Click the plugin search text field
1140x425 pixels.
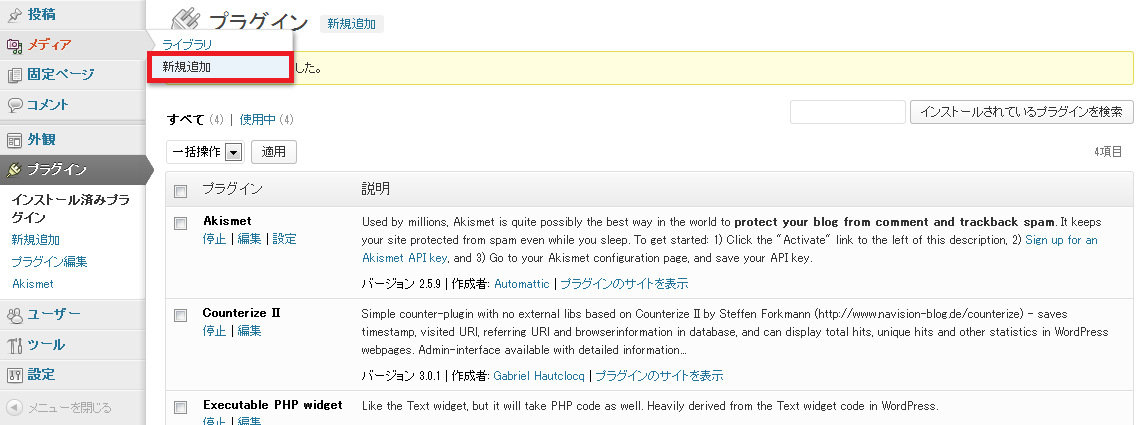coord(847,112)
